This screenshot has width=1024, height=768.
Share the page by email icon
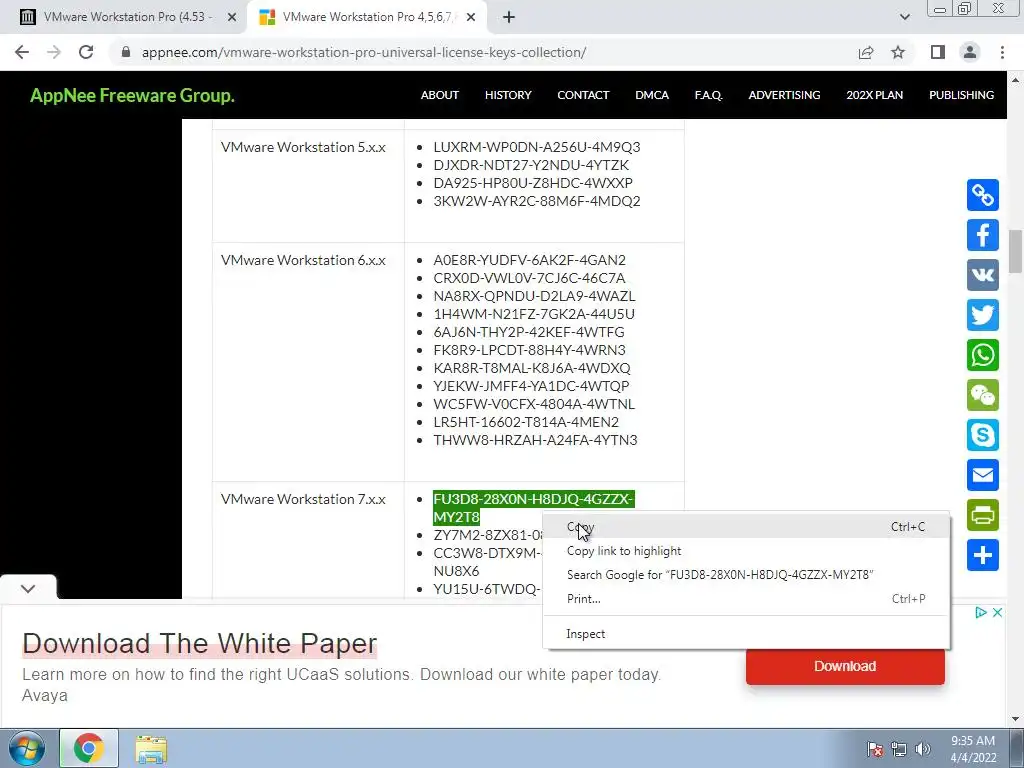click(983, 475)
